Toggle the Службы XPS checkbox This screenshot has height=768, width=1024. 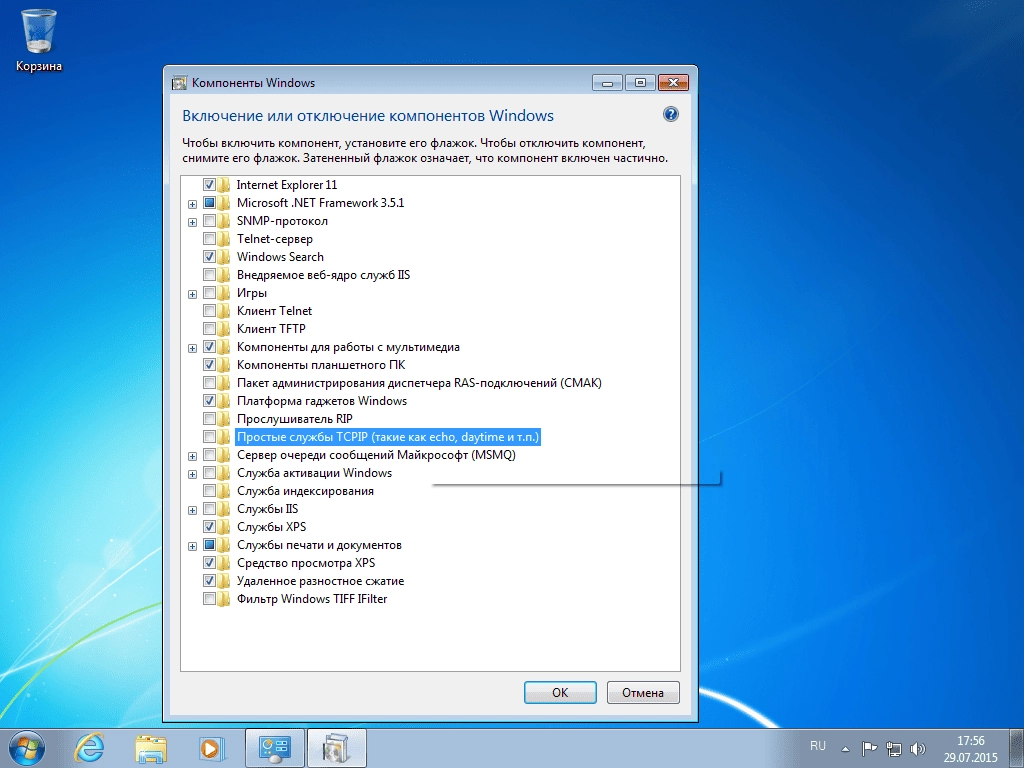[209, 526]
